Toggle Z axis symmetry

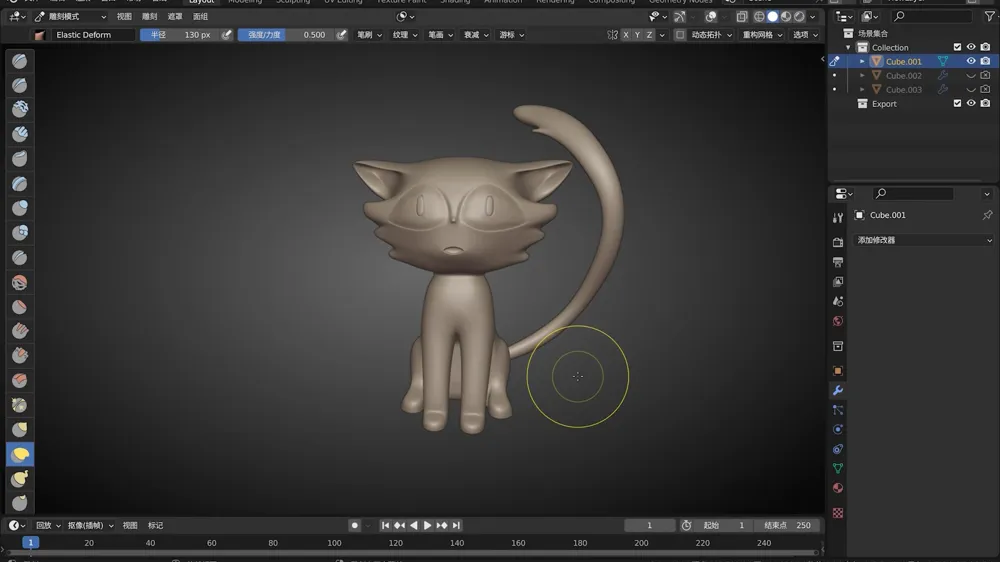pyautogui.click(x=649, y=35)
